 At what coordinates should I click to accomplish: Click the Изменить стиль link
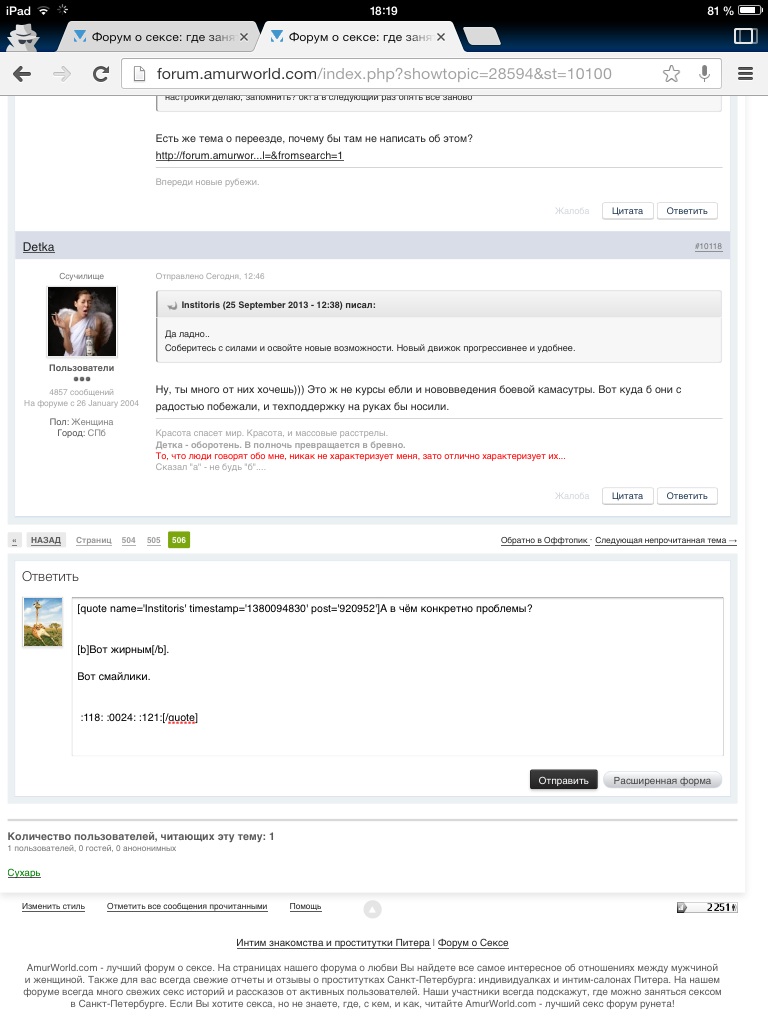tap(54, 906)
